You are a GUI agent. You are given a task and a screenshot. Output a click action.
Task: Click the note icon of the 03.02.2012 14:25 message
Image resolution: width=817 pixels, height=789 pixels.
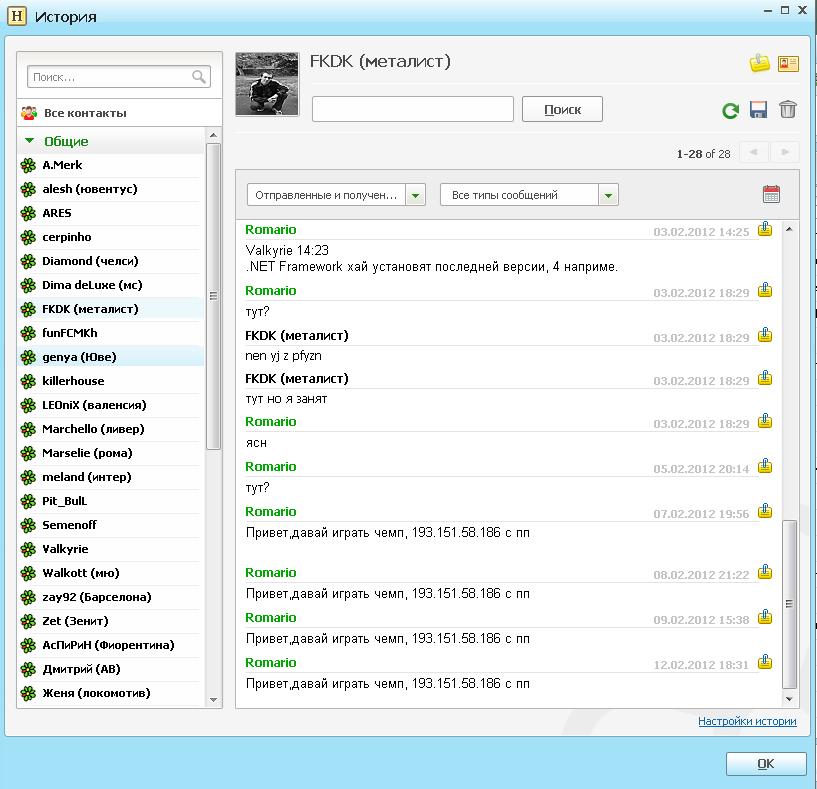[765, 229]
